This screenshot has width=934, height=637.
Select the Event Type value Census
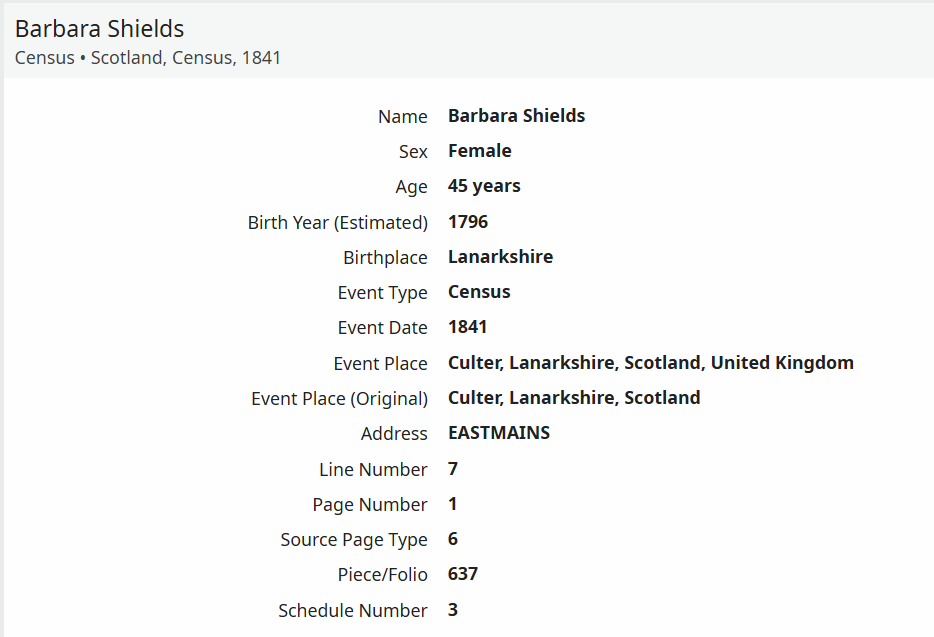[479, 292]
